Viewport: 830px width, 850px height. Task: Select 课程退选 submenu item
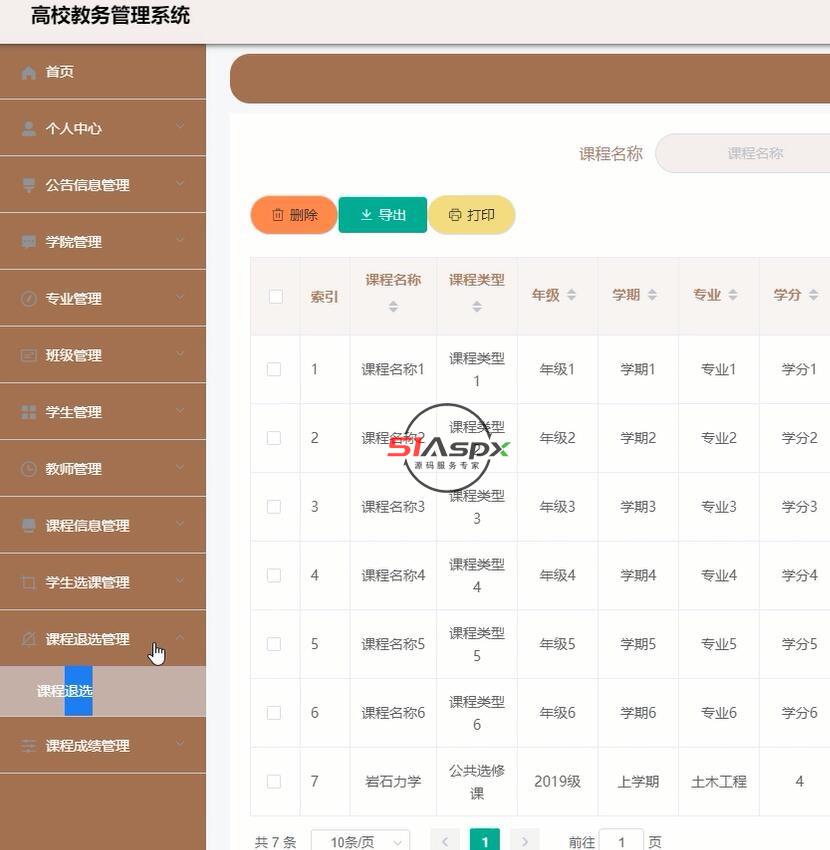103,691
